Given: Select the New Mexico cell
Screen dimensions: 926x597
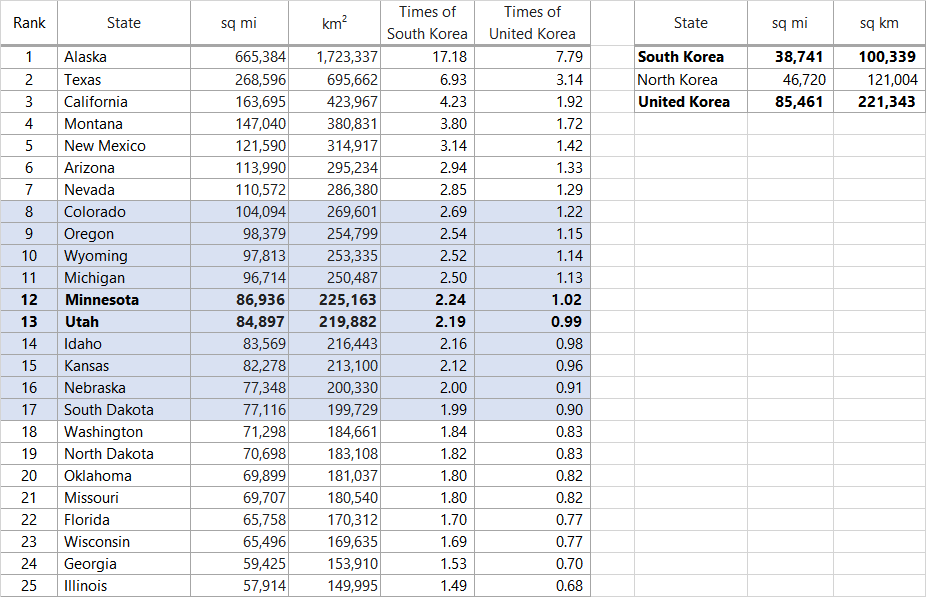Looking at the screenshot, I should pos(123,146).
